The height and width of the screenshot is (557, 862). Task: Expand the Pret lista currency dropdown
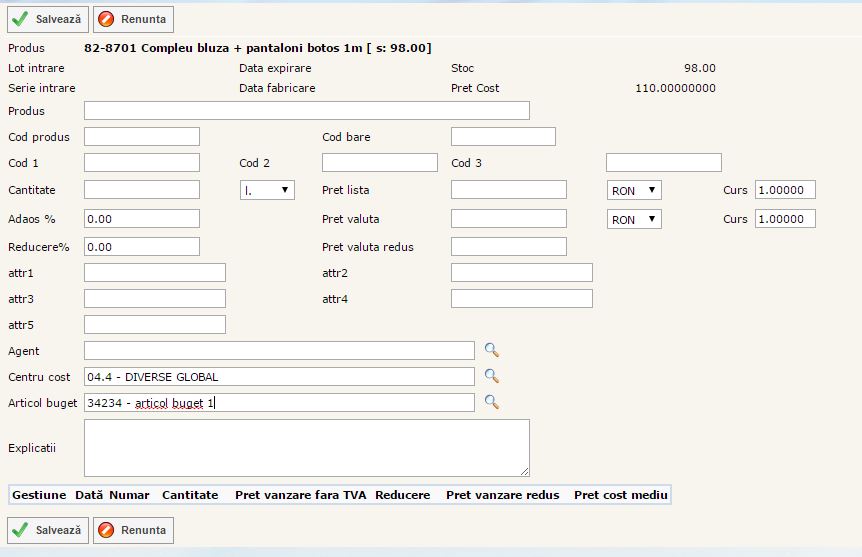click(x=634, y=190)
